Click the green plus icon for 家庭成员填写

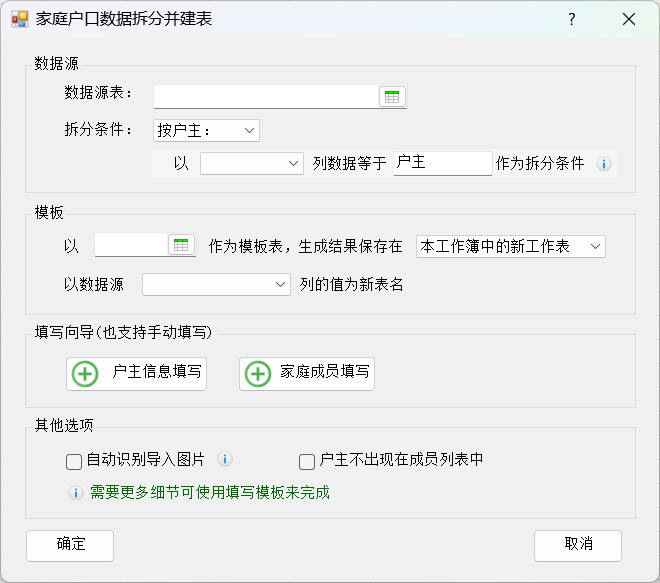[258, 374]
